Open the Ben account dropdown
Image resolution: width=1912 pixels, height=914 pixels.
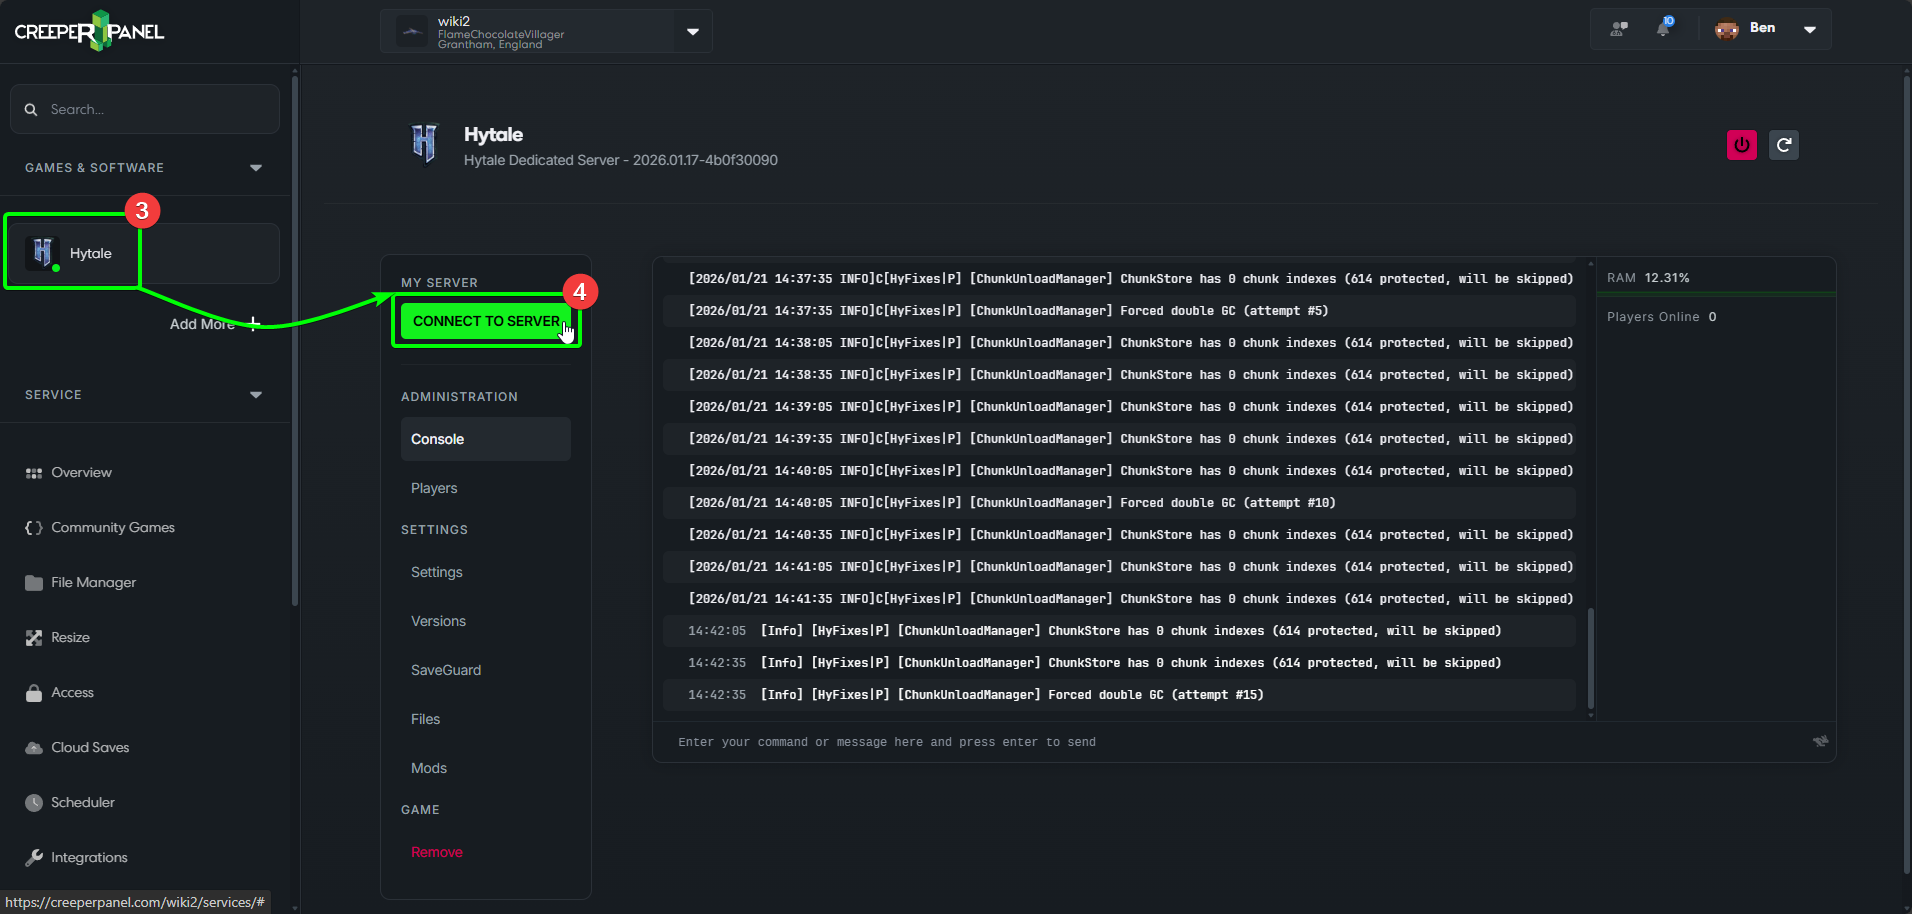coord(1809,29)
